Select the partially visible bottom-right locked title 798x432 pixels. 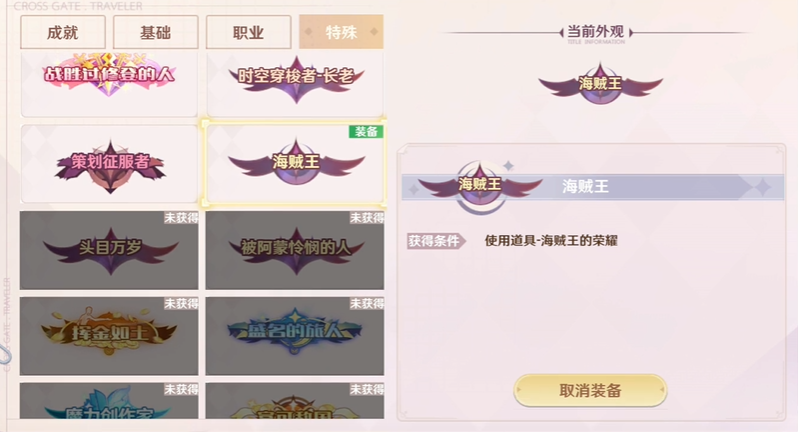pyautogui.click(x=295, y=401)
